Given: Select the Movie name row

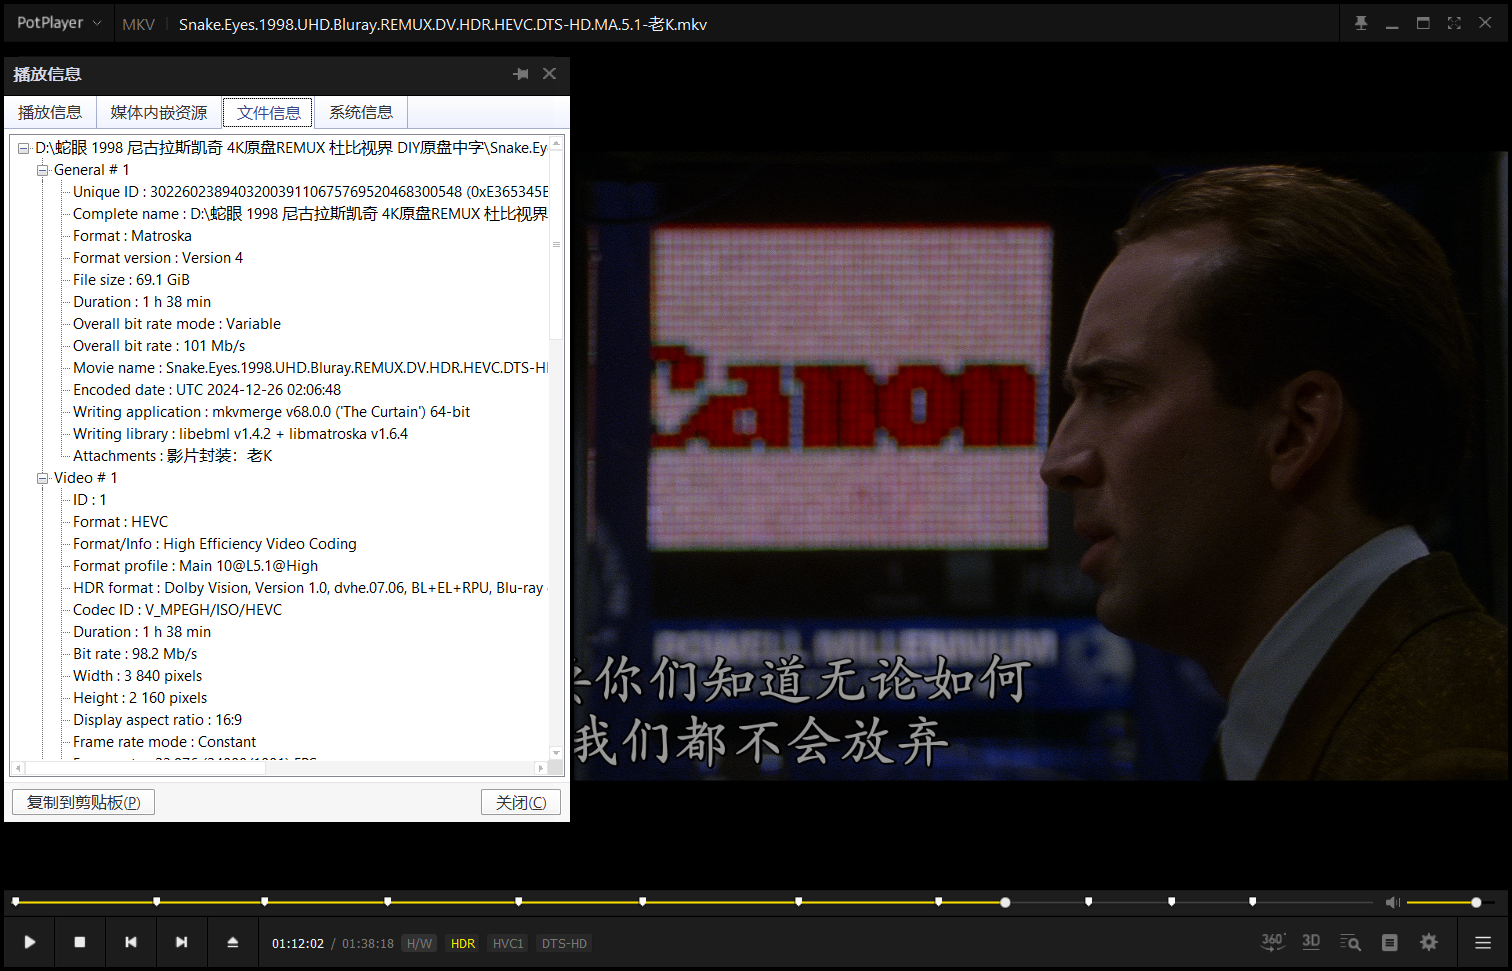Looking at the screenshot, I should click(x=310, y=368).
